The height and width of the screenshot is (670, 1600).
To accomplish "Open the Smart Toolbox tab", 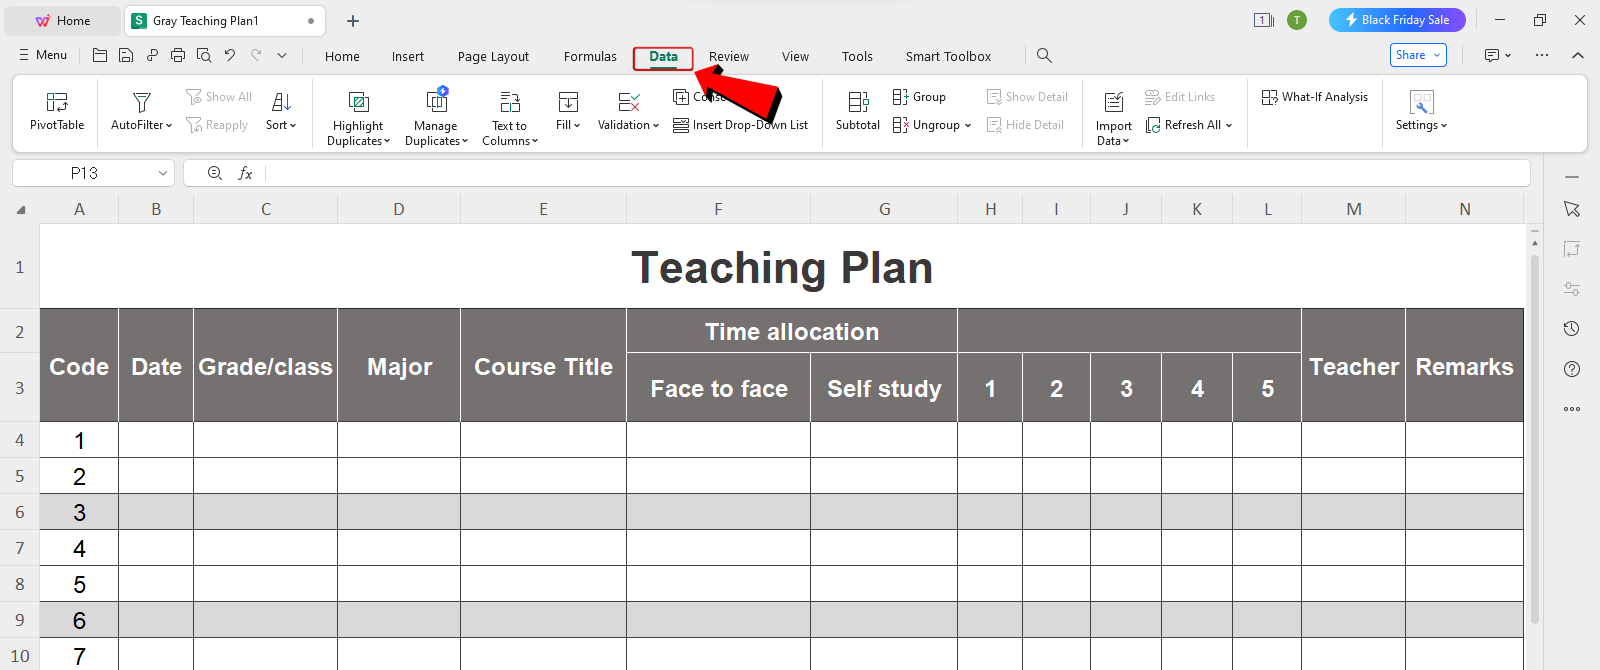I will (948, 56).
